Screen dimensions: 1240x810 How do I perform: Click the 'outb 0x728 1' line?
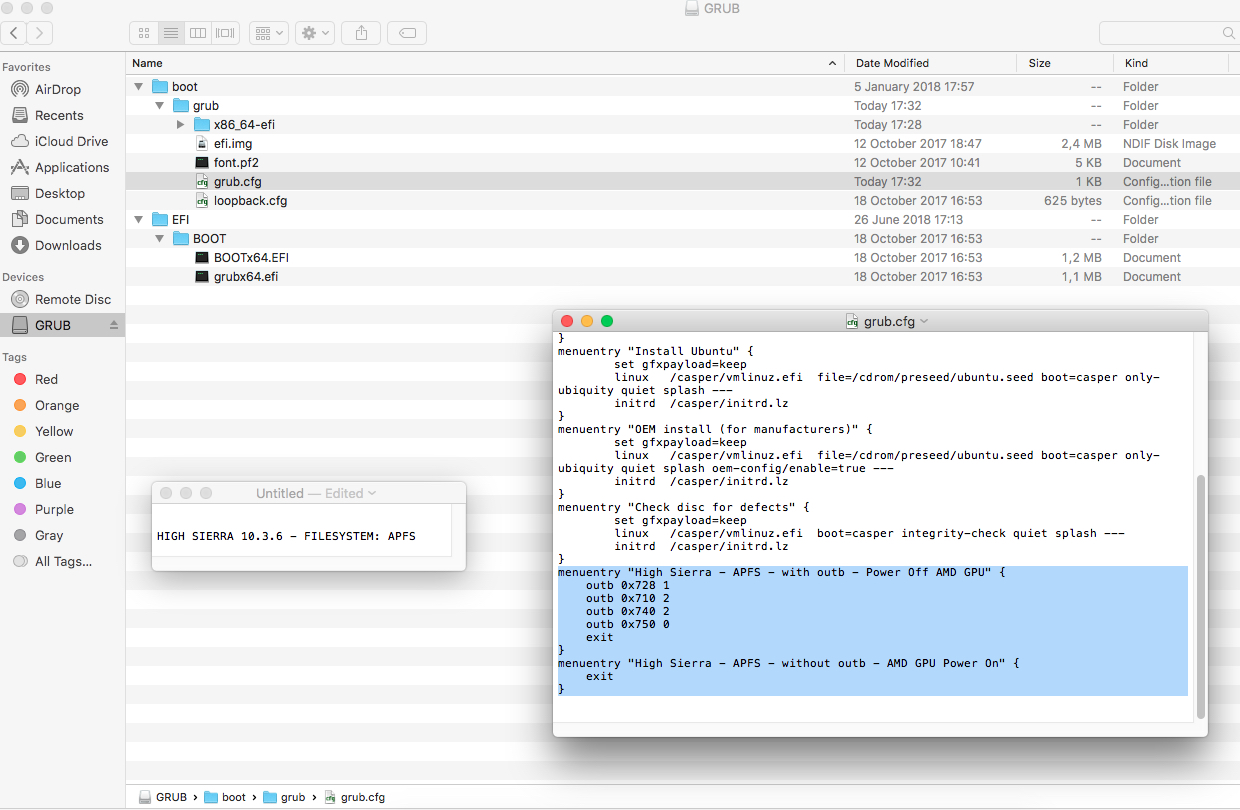coord(627,585)
